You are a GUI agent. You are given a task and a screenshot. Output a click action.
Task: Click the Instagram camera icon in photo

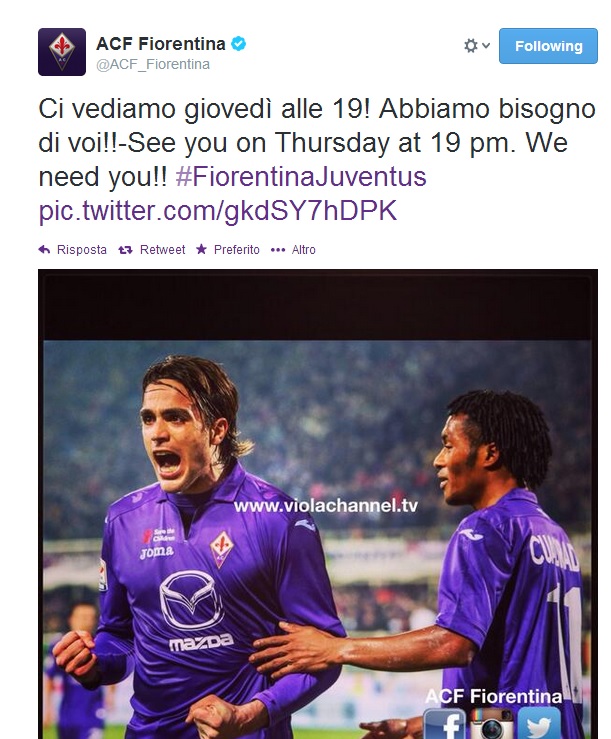pos(491,723)
